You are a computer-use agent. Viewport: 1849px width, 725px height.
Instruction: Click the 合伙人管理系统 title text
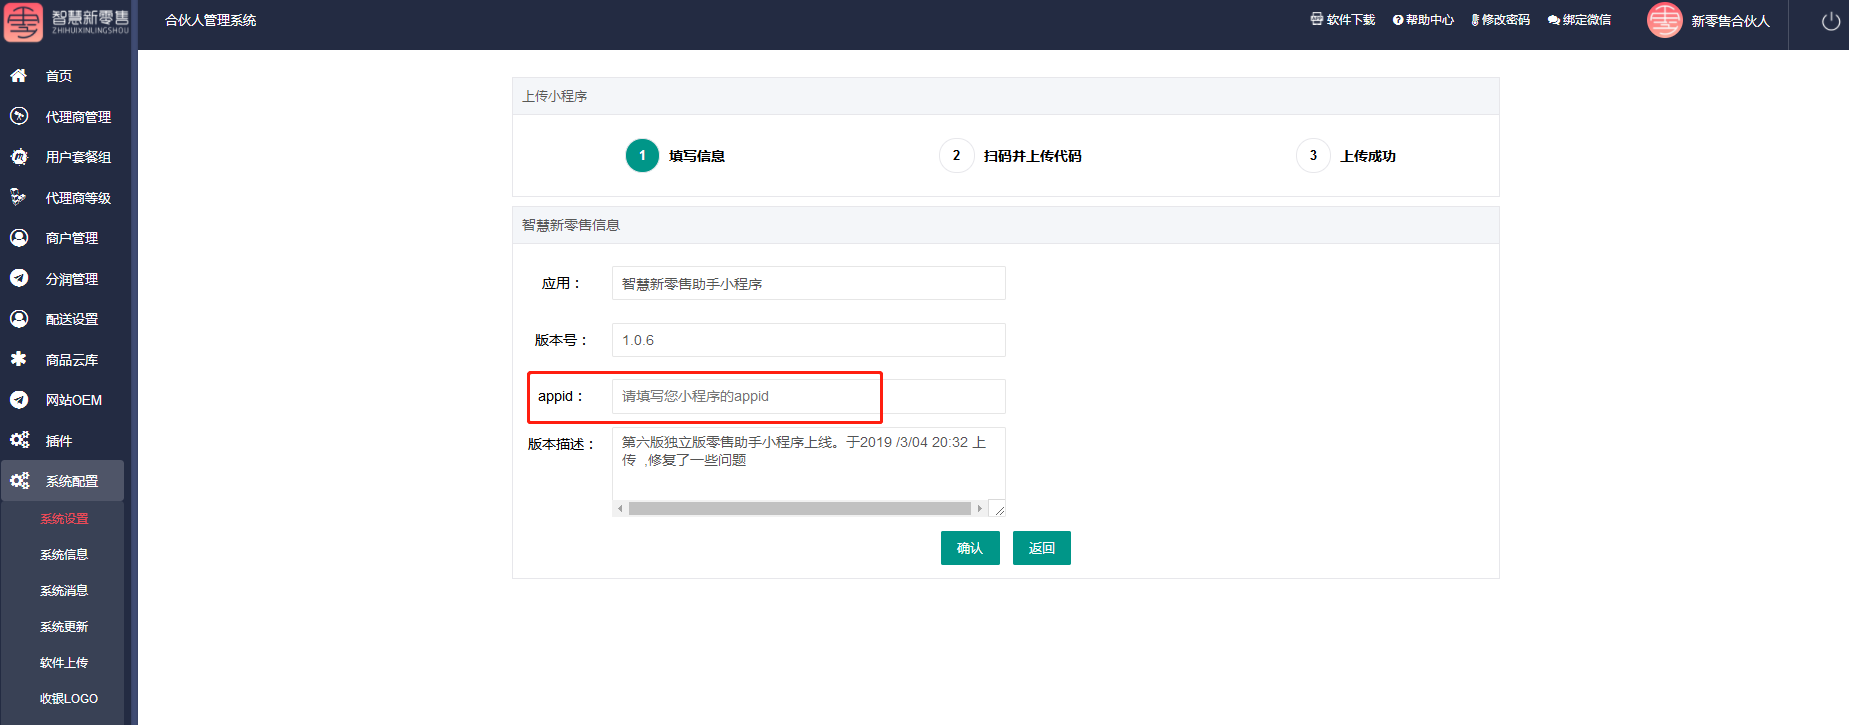tap(211, 20)
